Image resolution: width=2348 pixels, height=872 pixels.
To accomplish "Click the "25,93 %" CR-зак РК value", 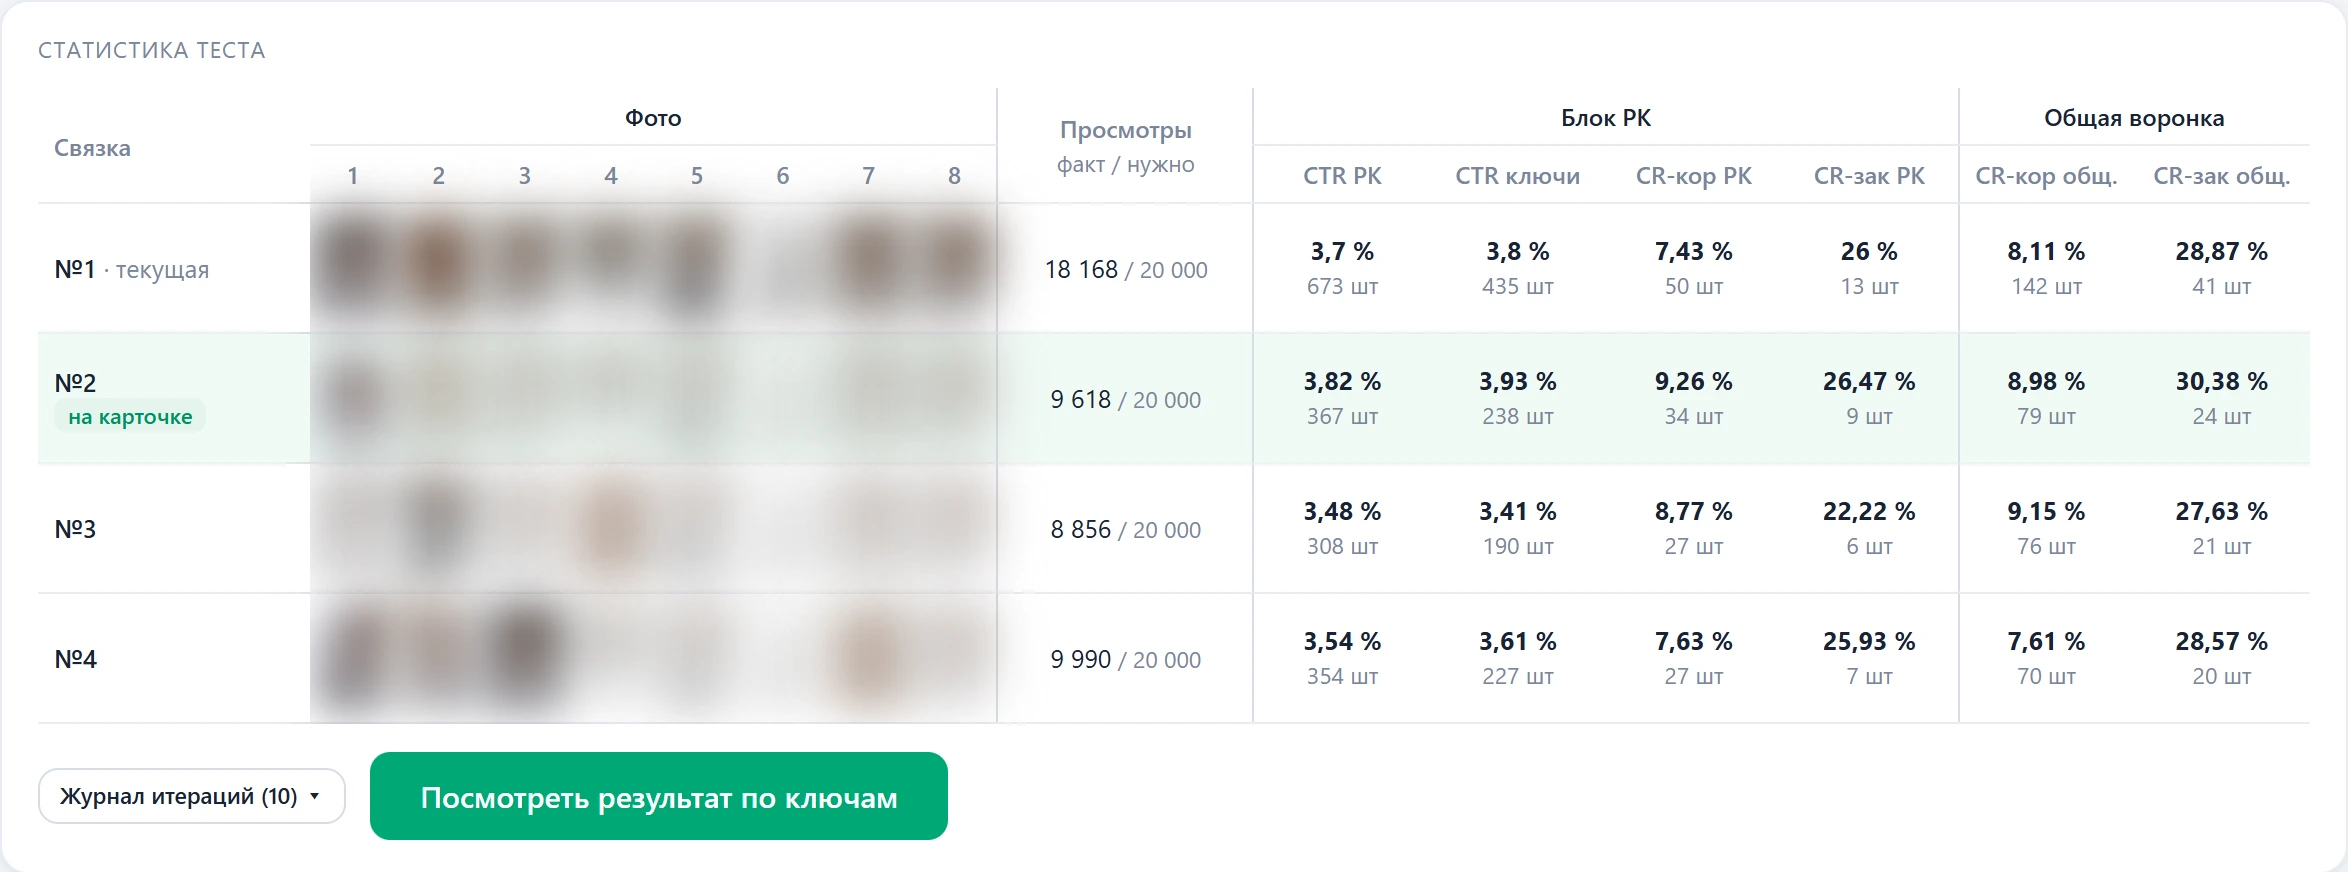I will [x=1870, y=641].
